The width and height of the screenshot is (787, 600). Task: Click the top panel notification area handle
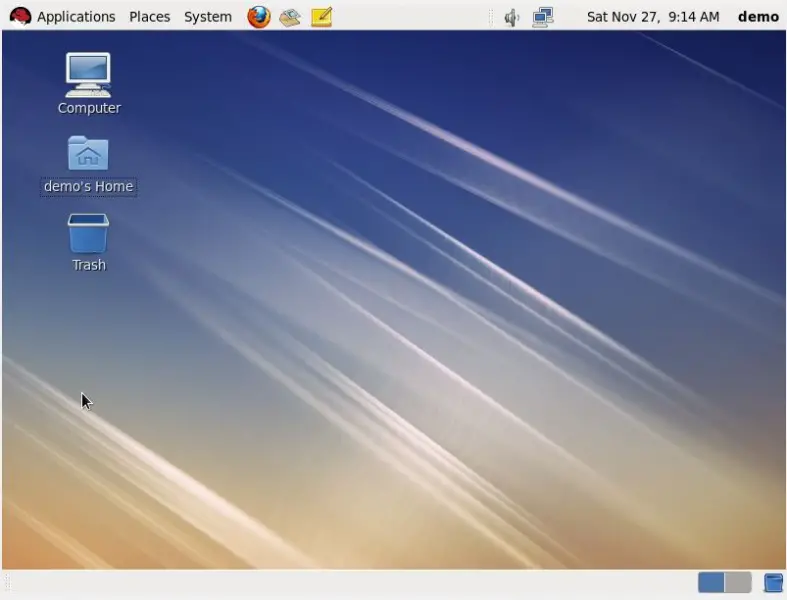[491, 17]
